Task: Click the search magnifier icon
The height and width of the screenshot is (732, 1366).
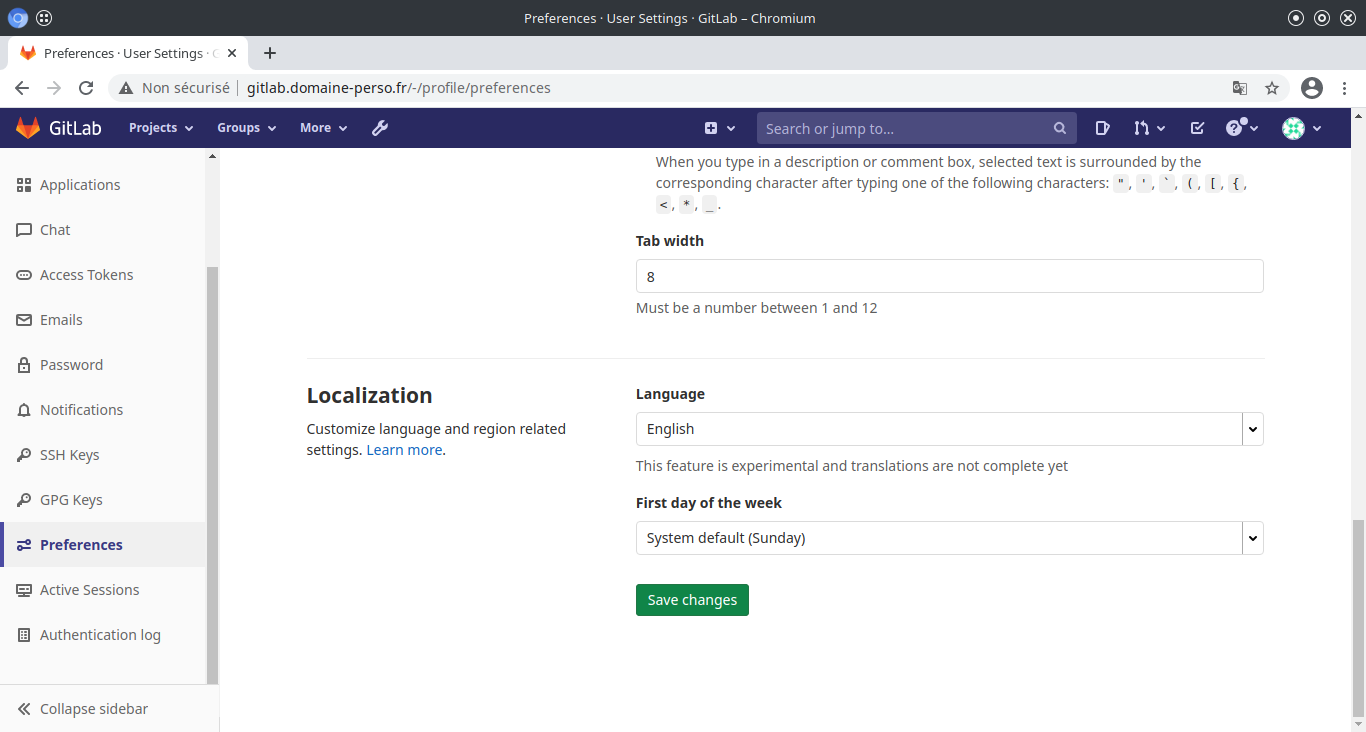Action: (1060, 128)
